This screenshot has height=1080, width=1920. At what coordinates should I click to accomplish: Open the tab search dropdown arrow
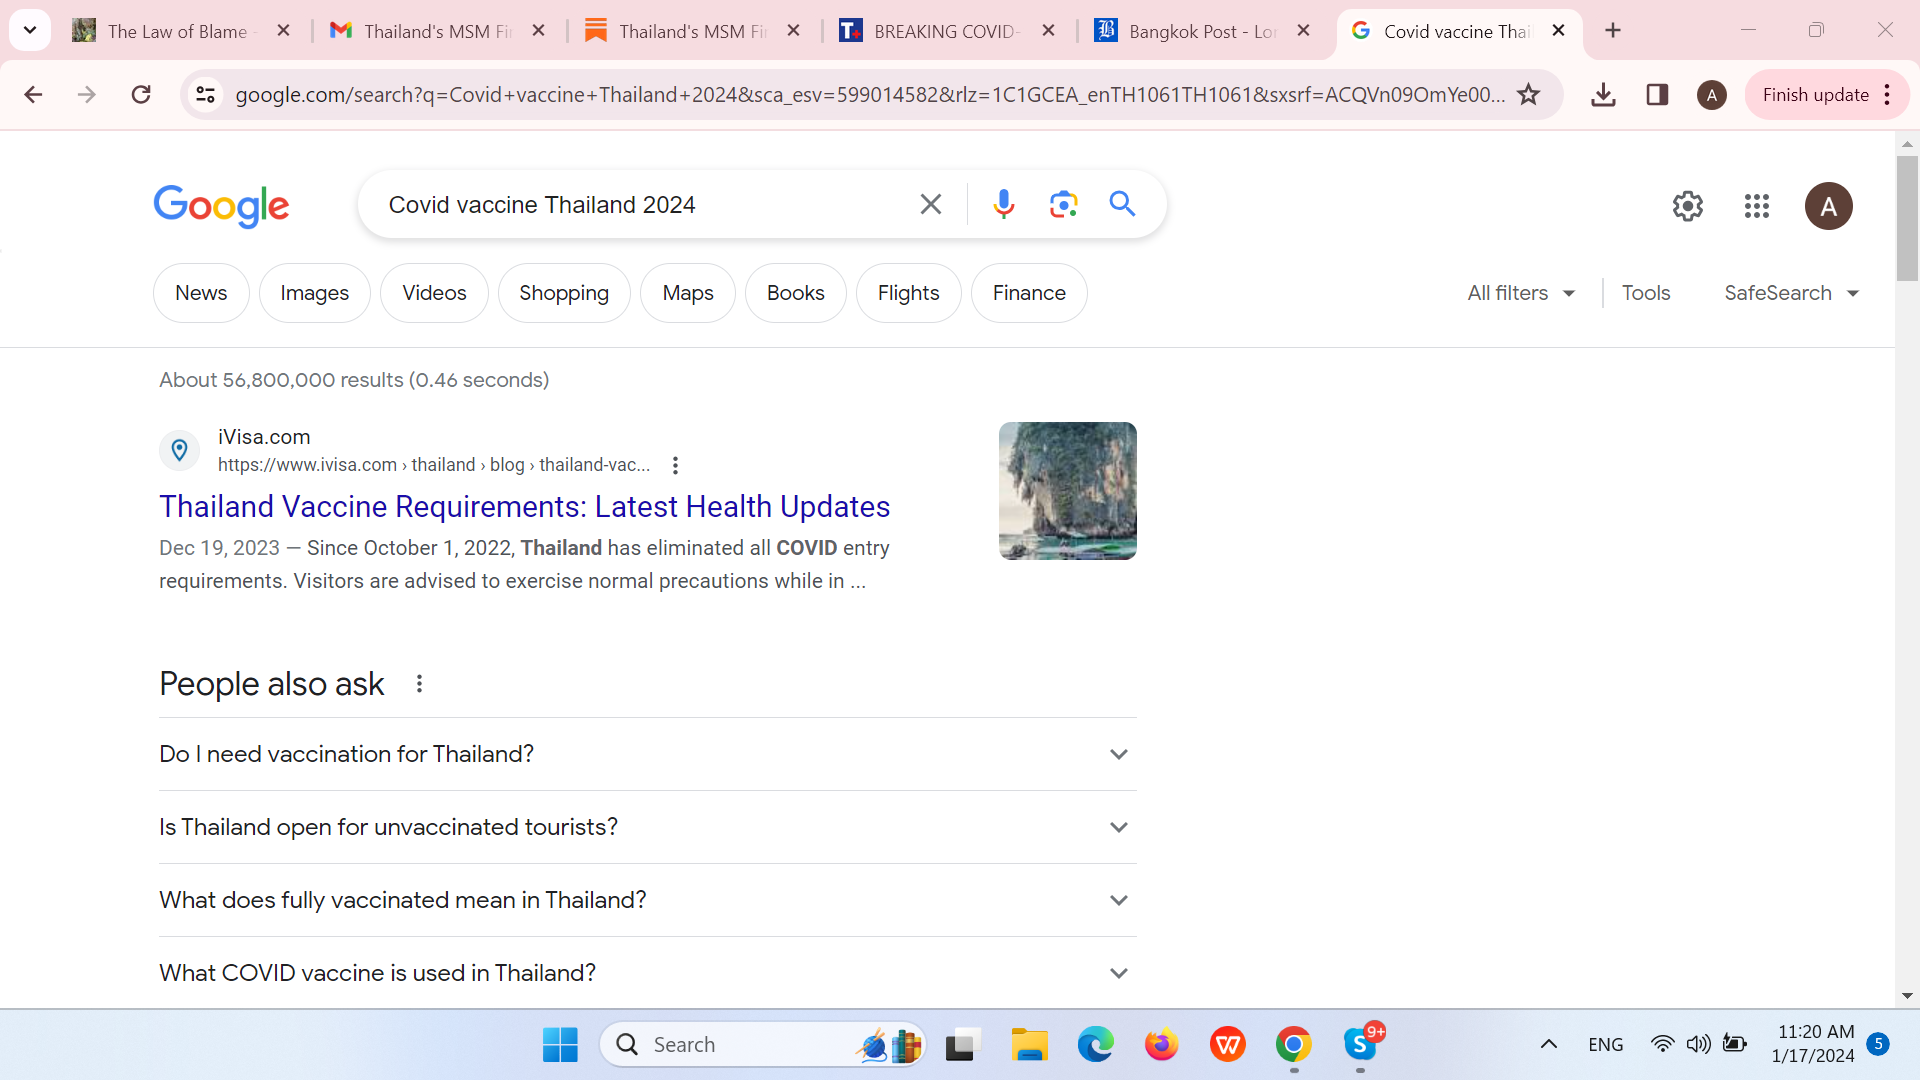pyautogui.click(x=30, y=31)
